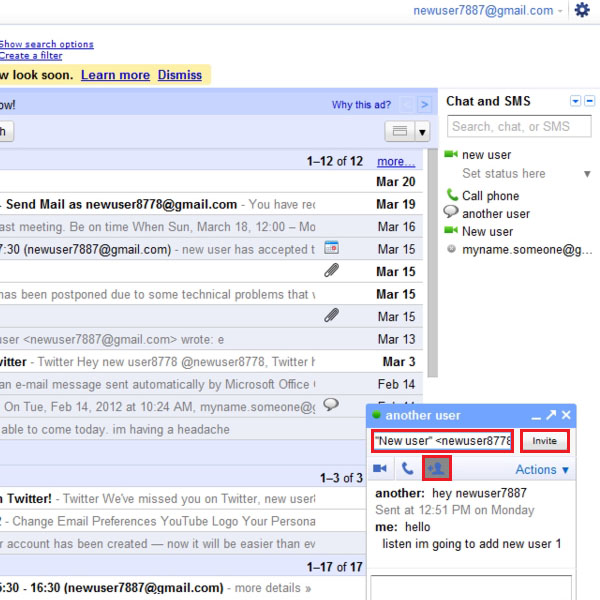Click the more... link by 1–12 of 12
Viewport: 600px width, 600px height.
[396, 161]
